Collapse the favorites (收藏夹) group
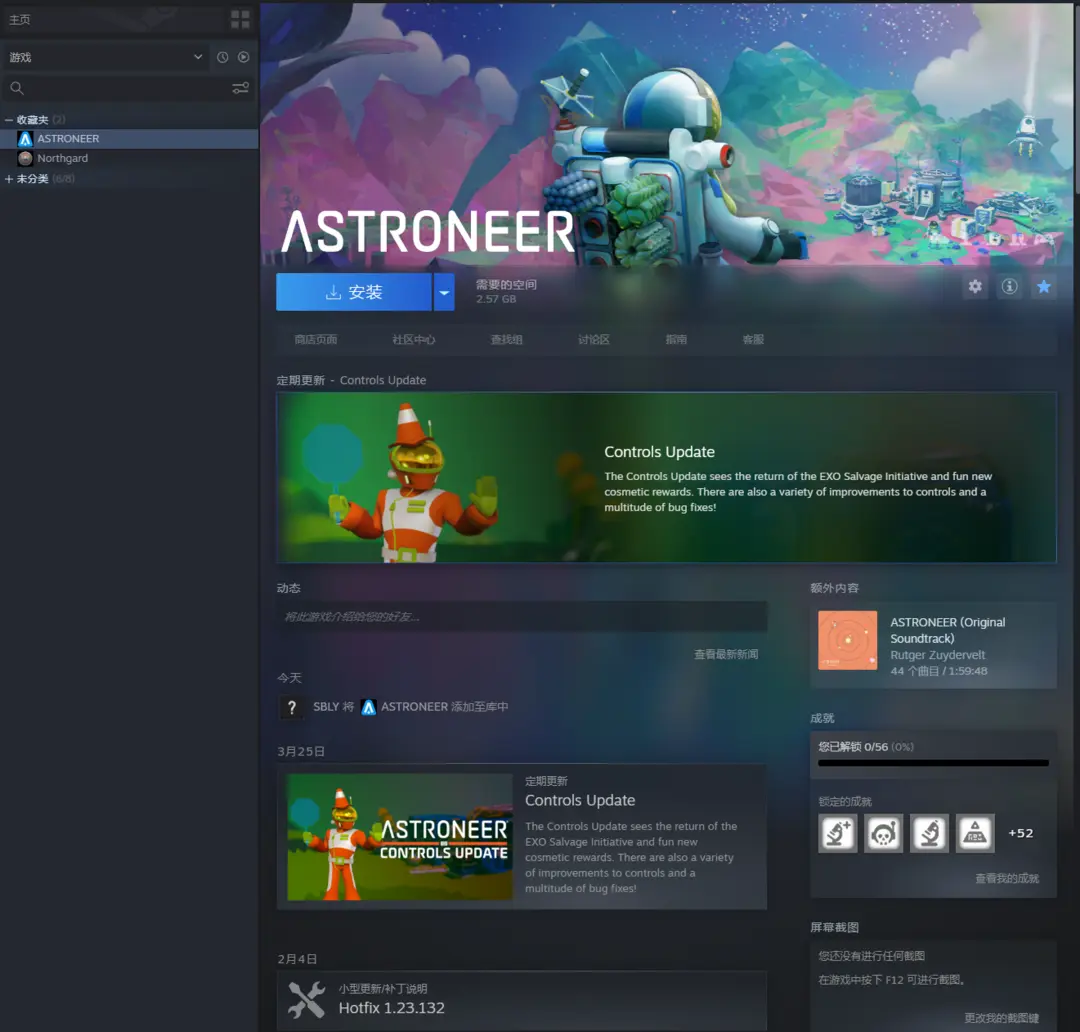The image size is (1080, 1032). click(x=9, y=120)
